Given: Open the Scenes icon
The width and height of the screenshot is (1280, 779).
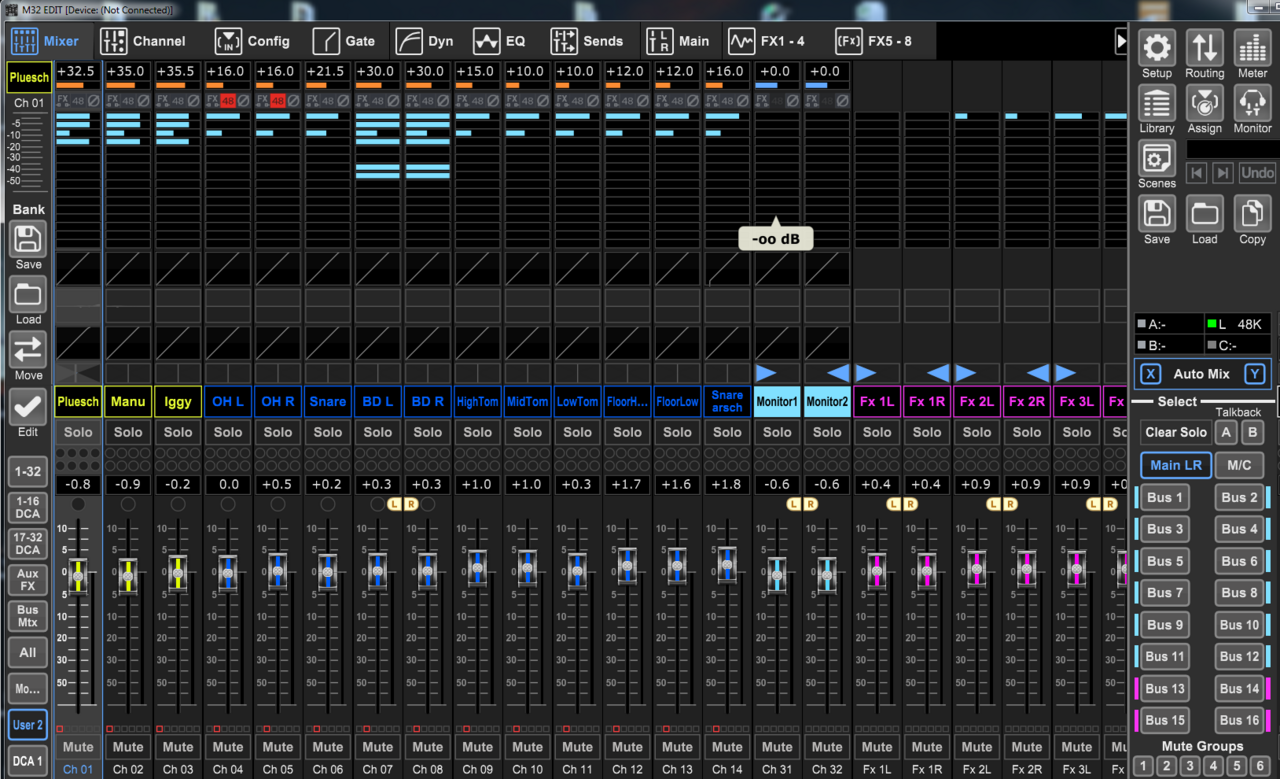Looking at the screenshot, I should (1157, 158).
